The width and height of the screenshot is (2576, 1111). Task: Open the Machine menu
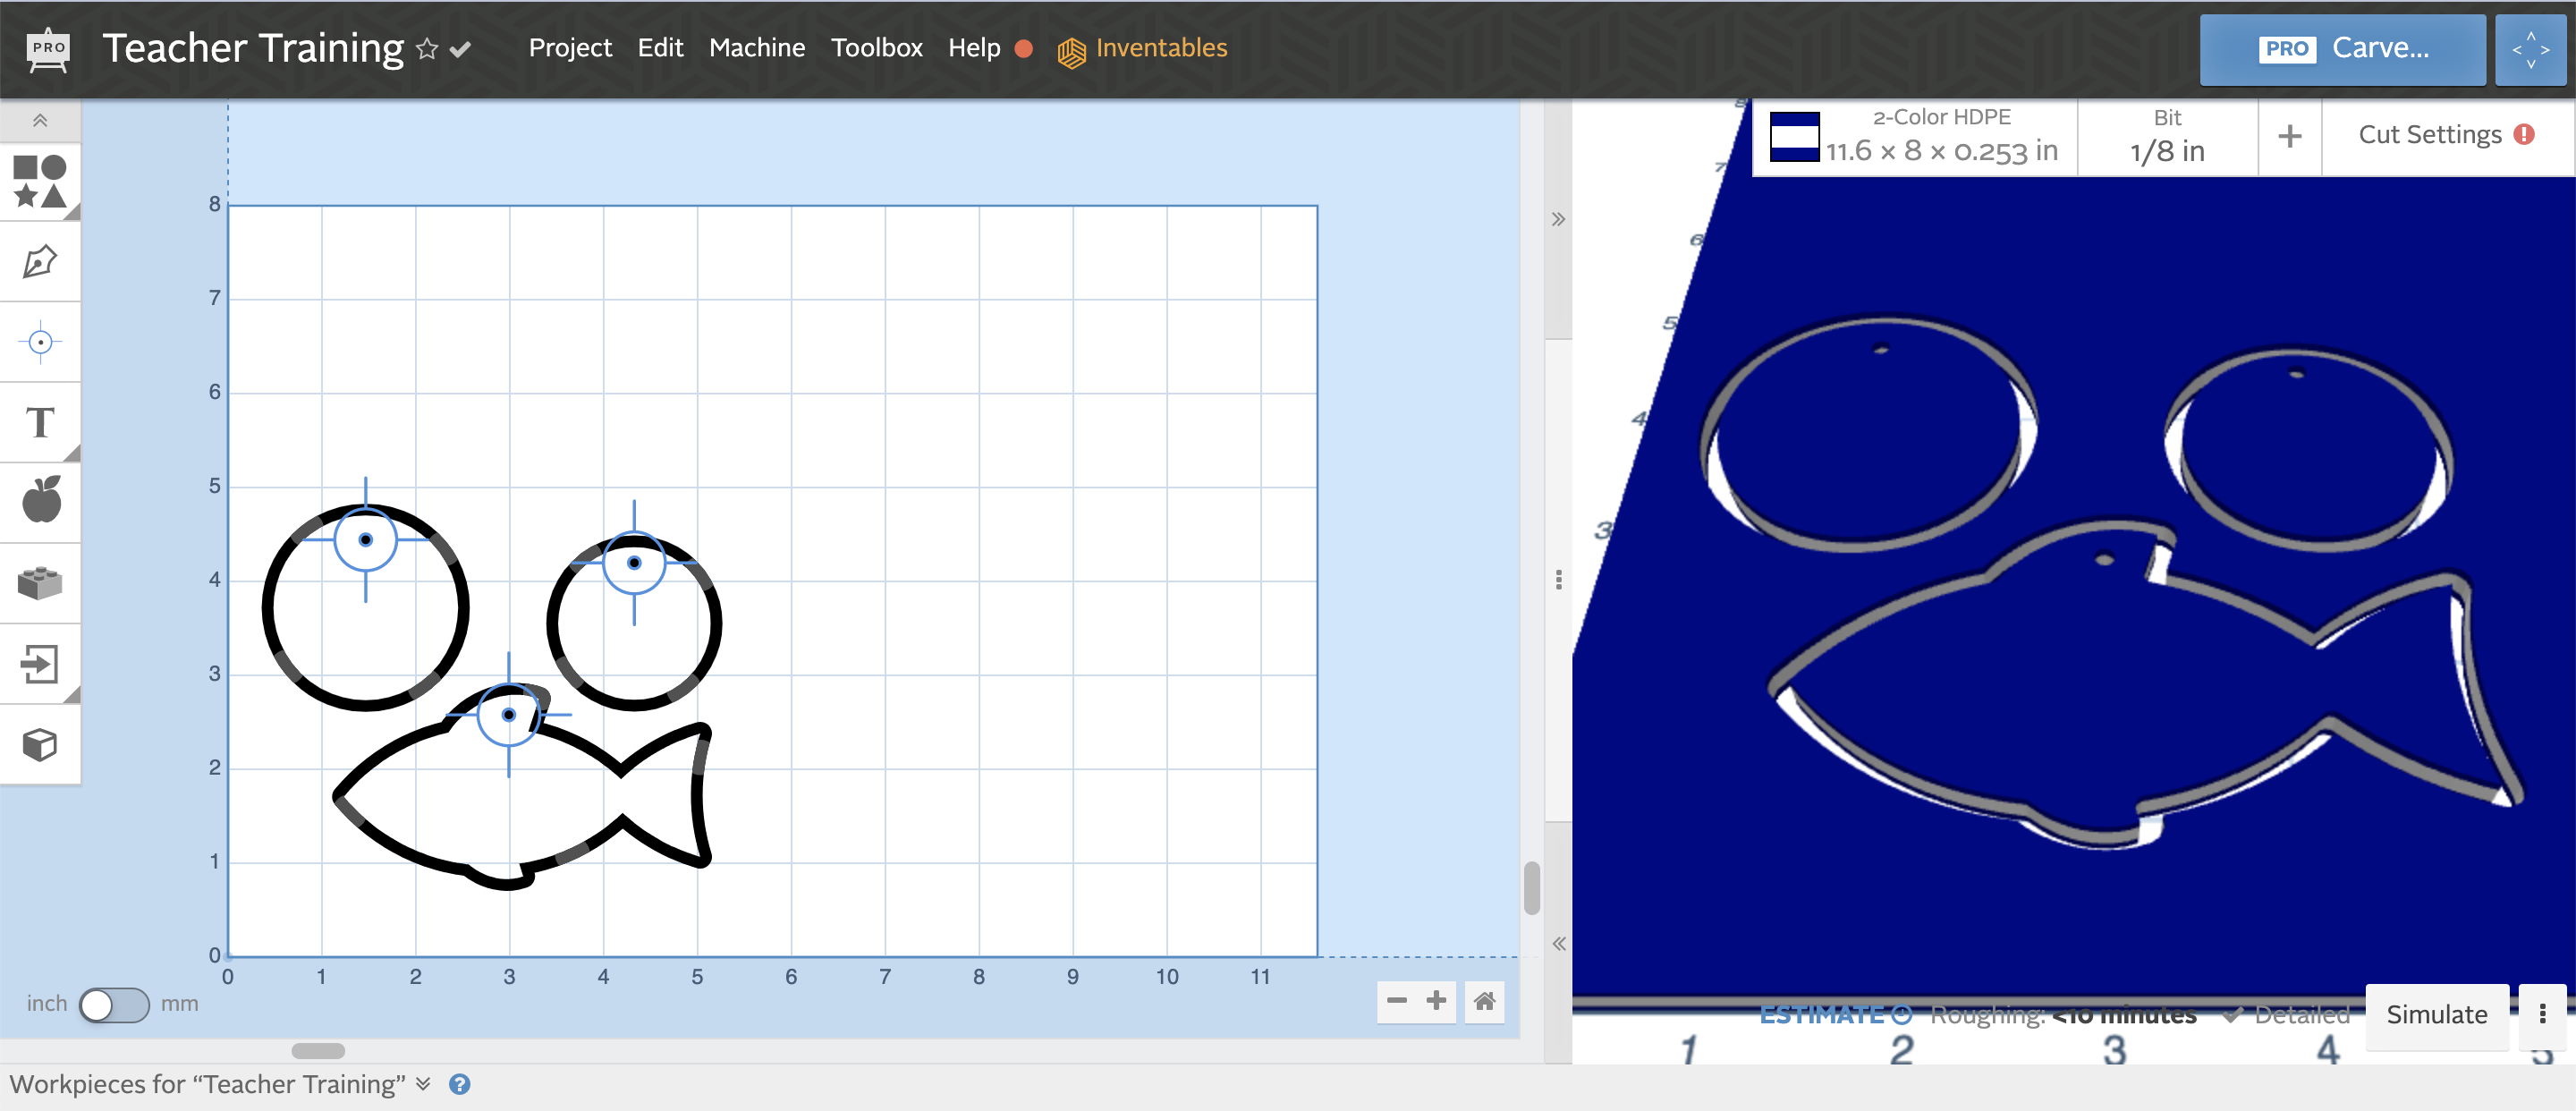[754, 46]
